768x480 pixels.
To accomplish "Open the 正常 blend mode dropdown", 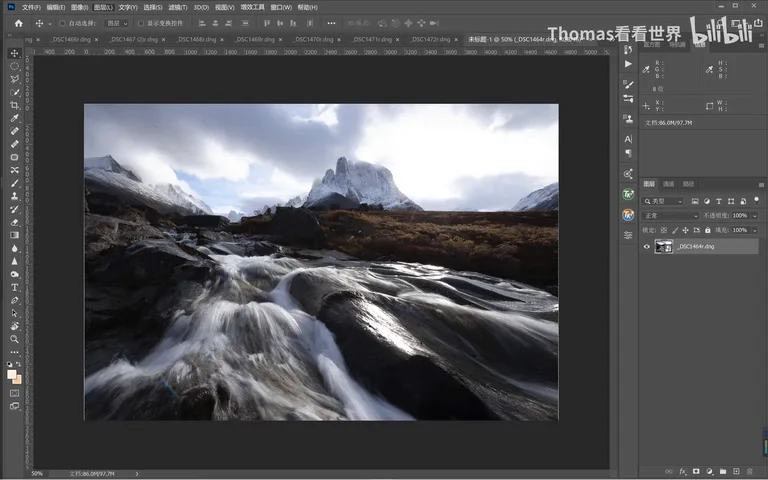I will pyautogui.click(x=671, y=216).
